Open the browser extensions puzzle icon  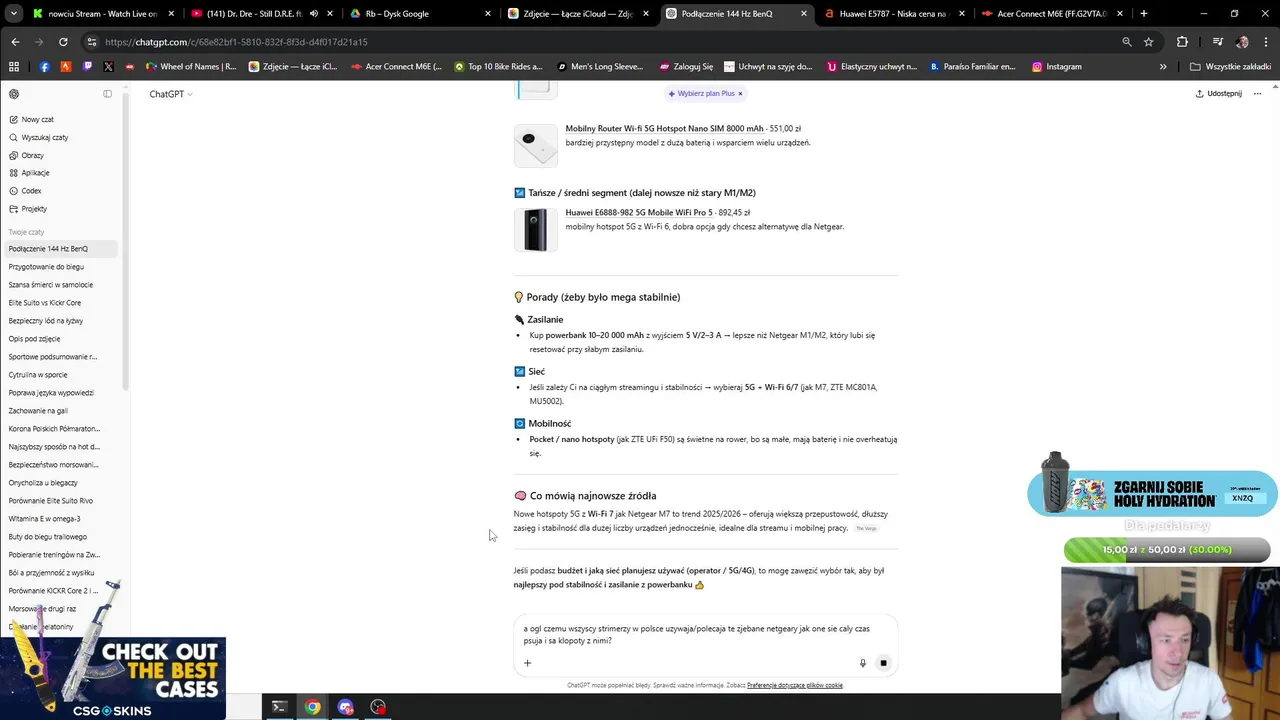(x=1183, y=42)
